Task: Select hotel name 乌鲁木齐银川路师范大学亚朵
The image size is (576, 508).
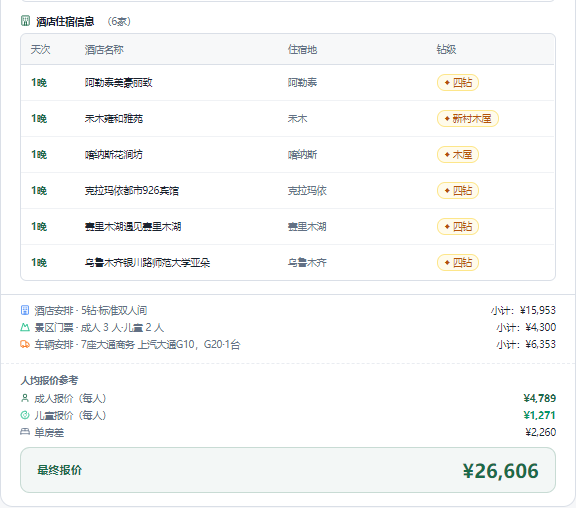Action: point(147,262)
